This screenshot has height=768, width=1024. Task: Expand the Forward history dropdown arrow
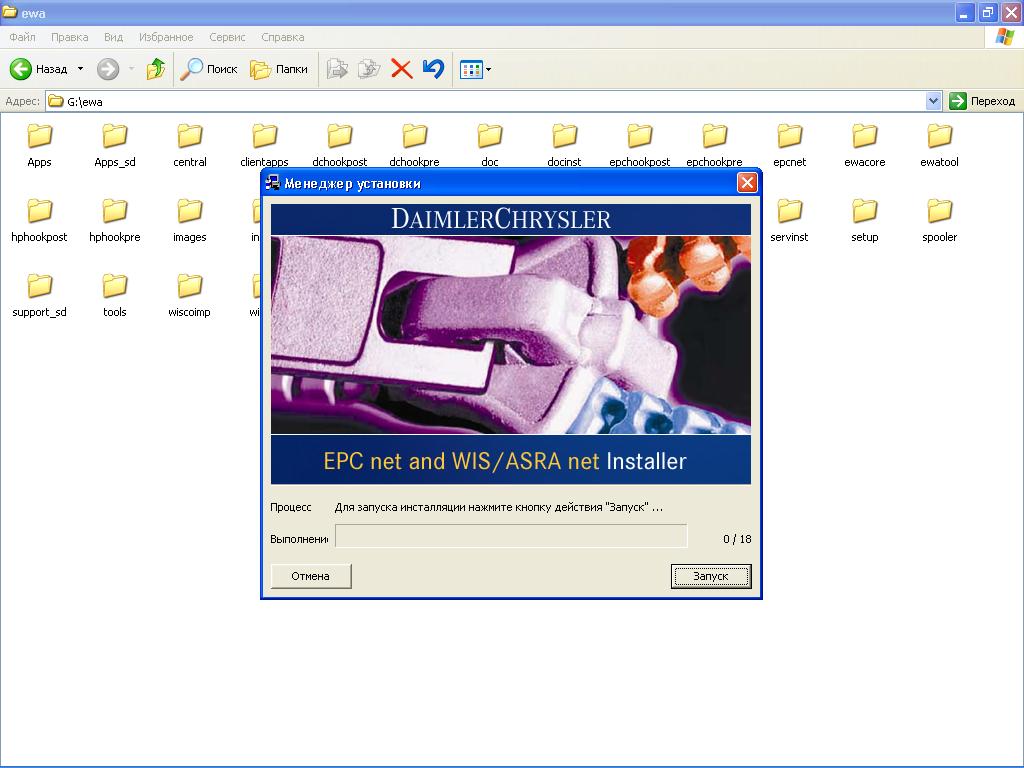131,69
